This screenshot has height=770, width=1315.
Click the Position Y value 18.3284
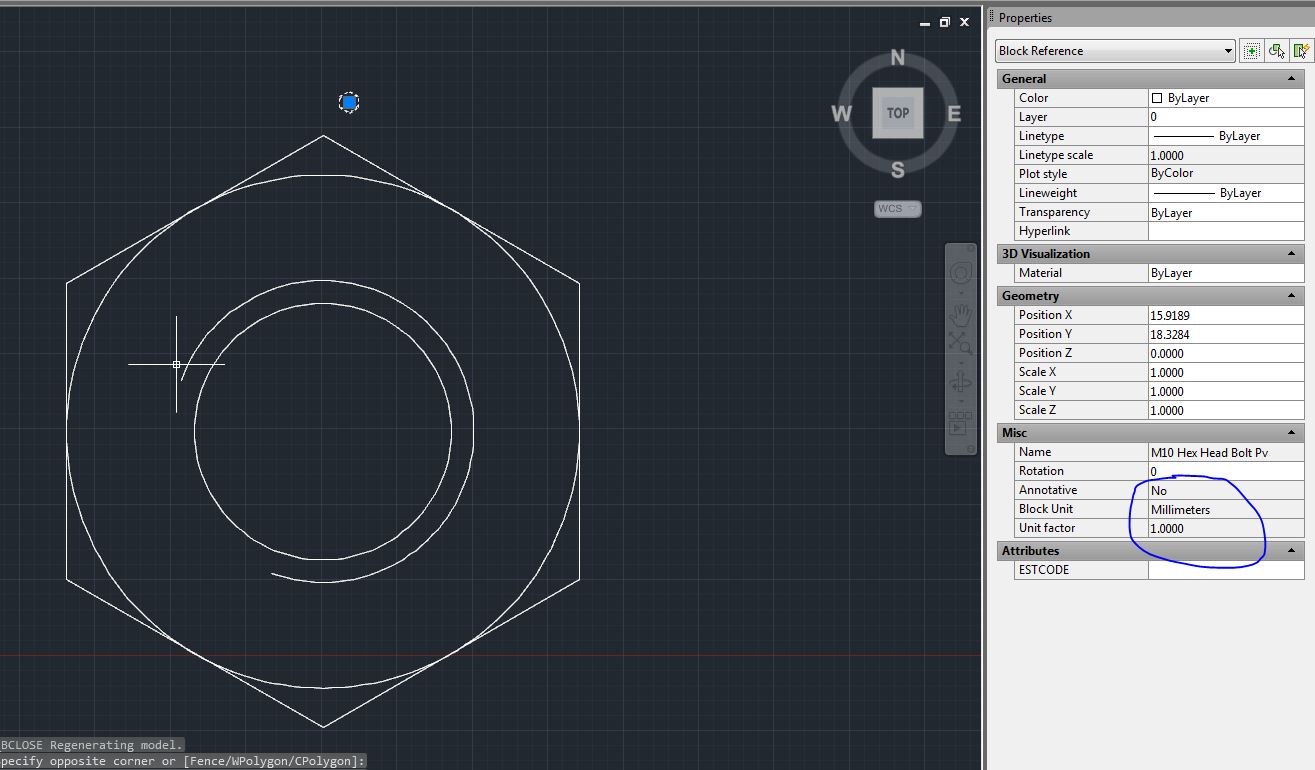click(x=1226, y=334)
